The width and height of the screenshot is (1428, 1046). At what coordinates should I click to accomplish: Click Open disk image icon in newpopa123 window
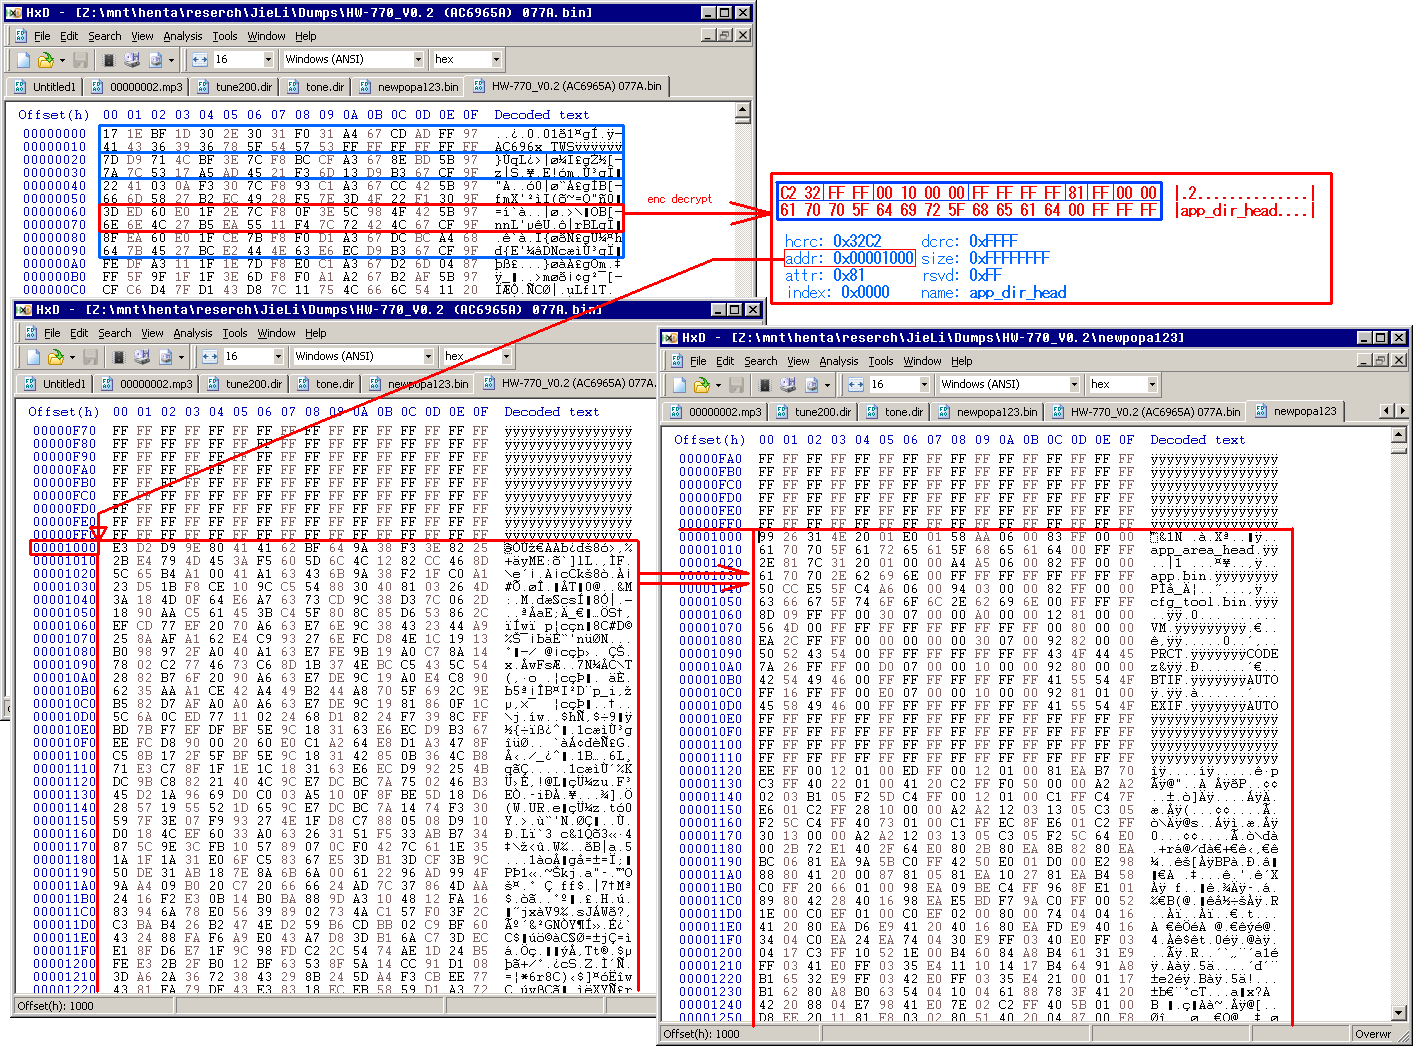click(x=811, y=385)
